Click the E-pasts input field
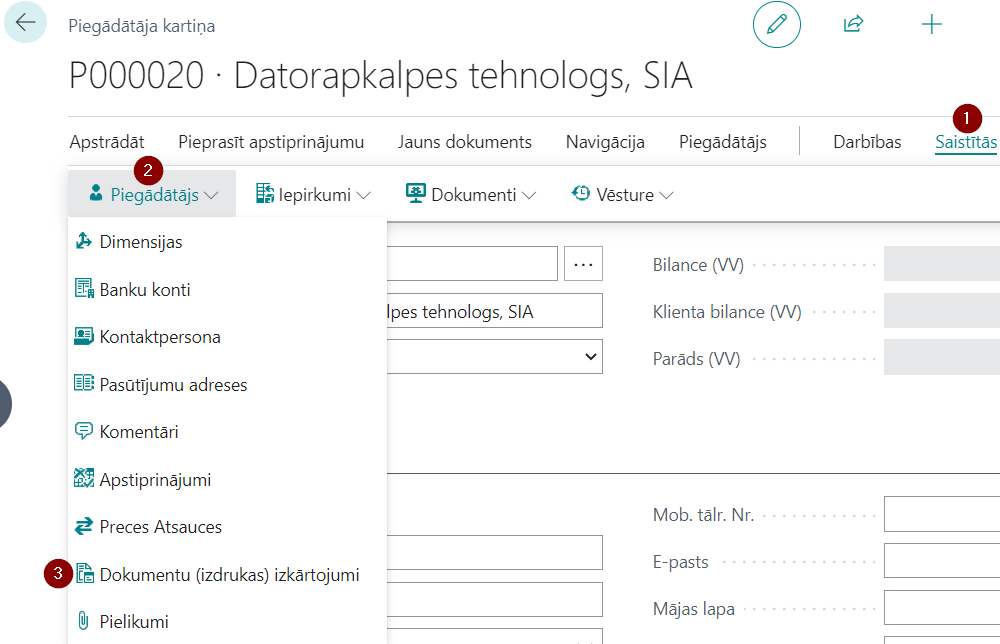The height and width of the screenshot is (644, 1000). pyautogui.click(x=942, y=560)
